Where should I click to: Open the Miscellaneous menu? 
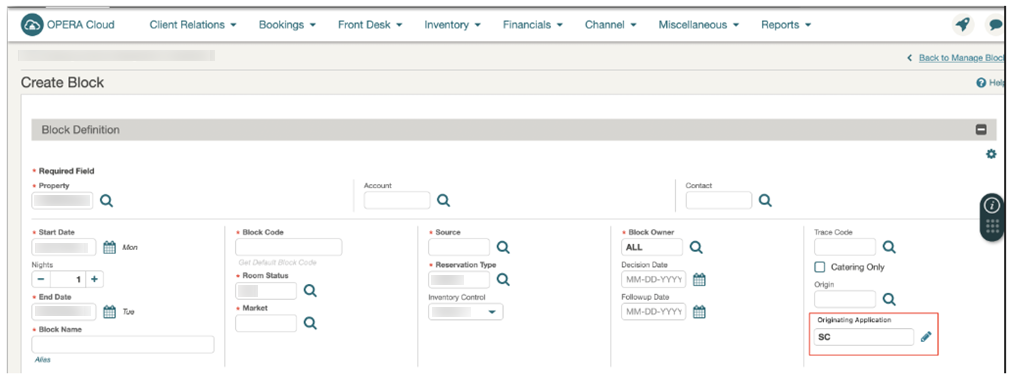click(698, 25)
